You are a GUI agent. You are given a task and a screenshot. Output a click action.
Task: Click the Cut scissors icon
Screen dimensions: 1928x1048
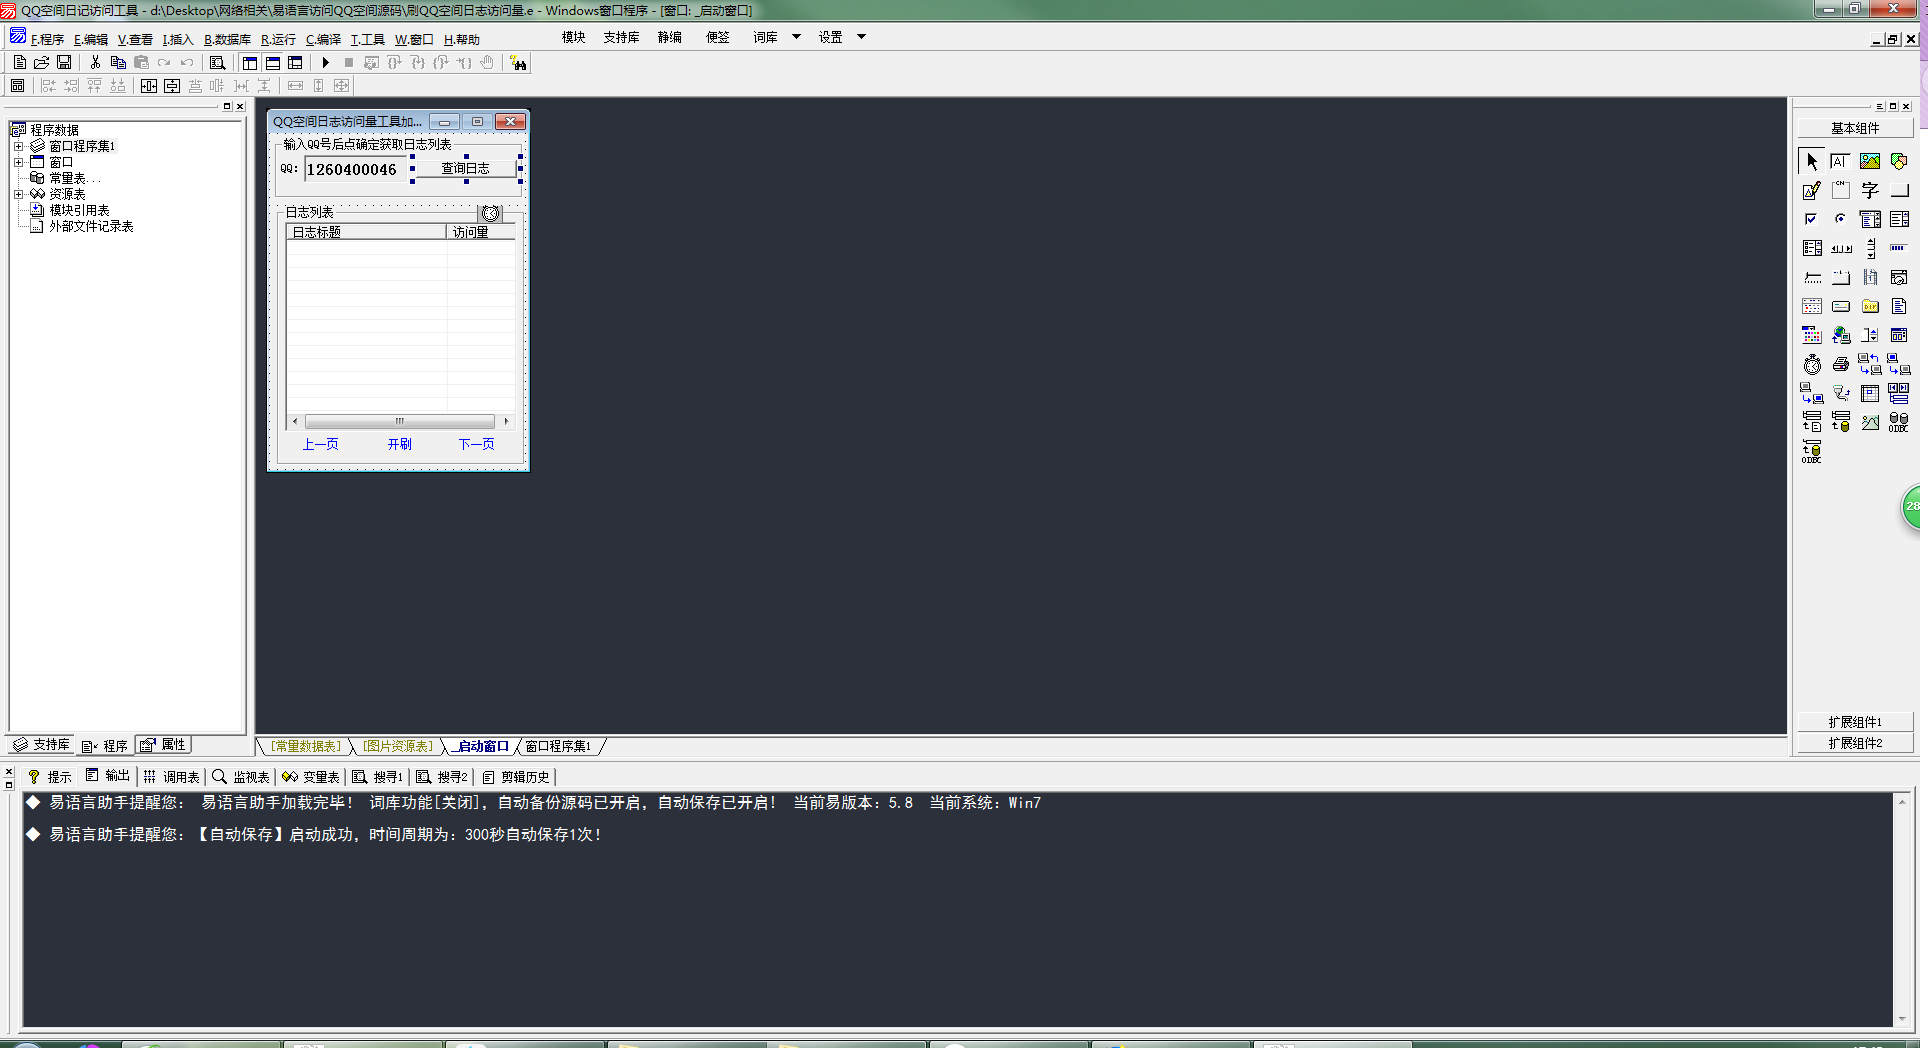click(95, 63)
